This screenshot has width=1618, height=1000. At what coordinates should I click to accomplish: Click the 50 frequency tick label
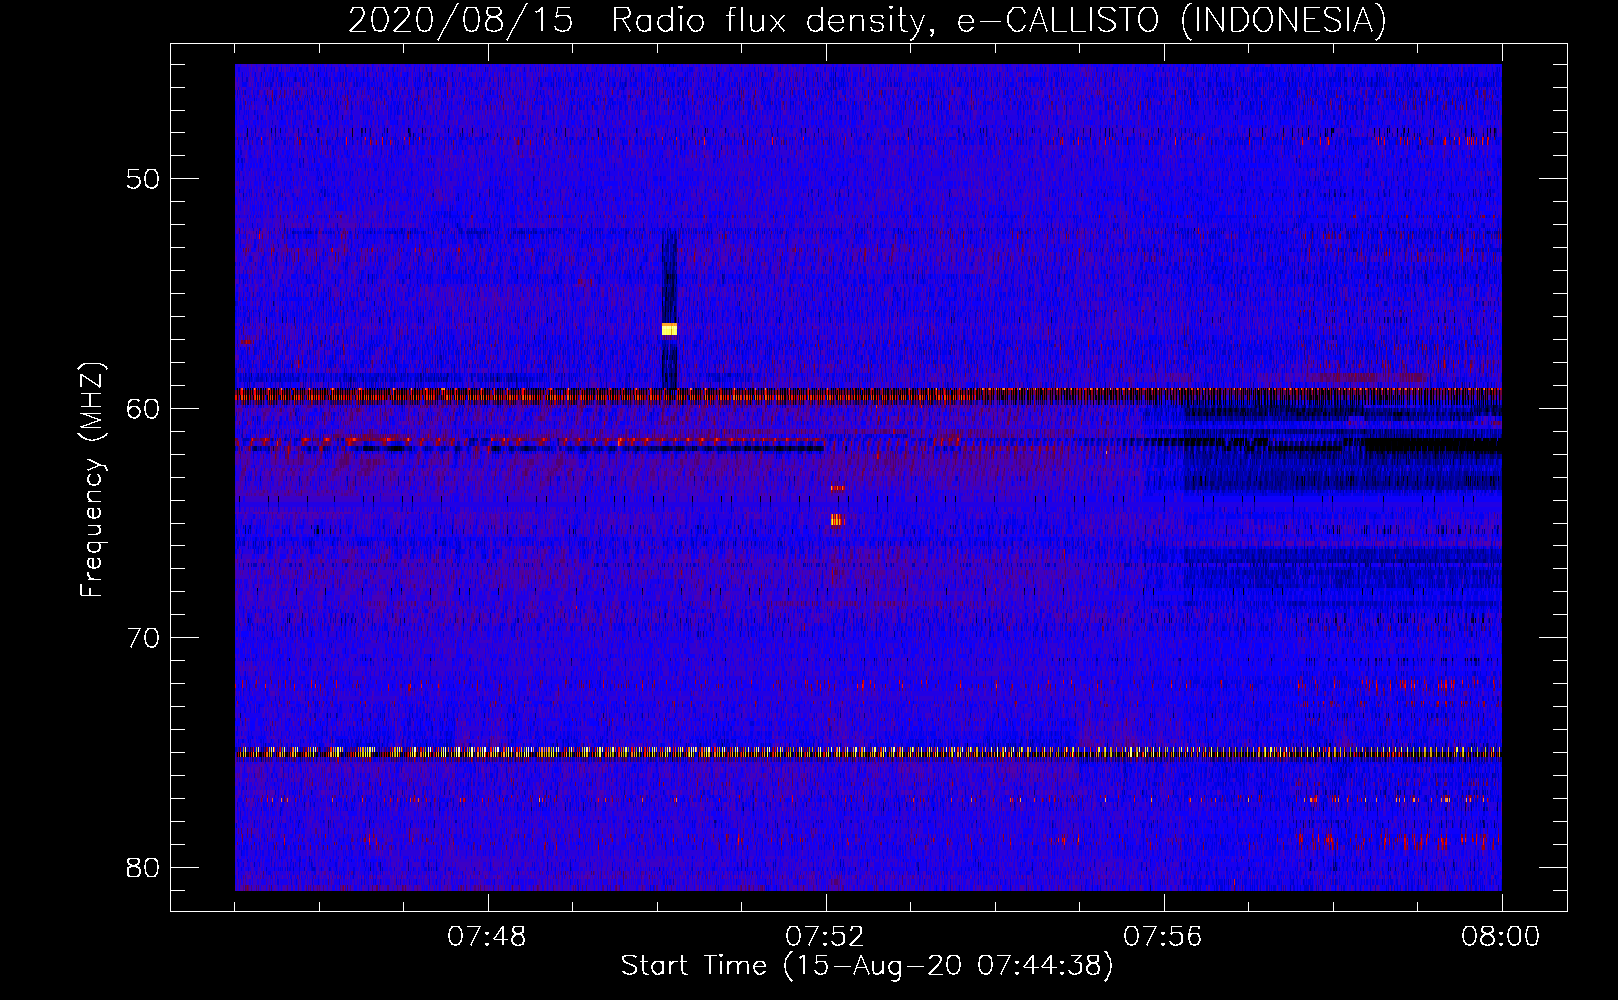pos(144,179)
